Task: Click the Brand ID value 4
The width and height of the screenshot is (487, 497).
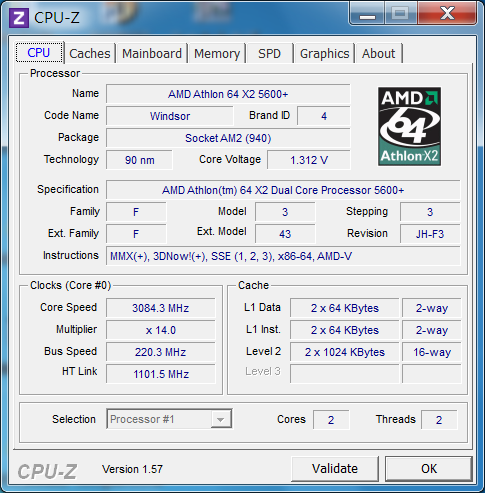Action: point(324,116)
